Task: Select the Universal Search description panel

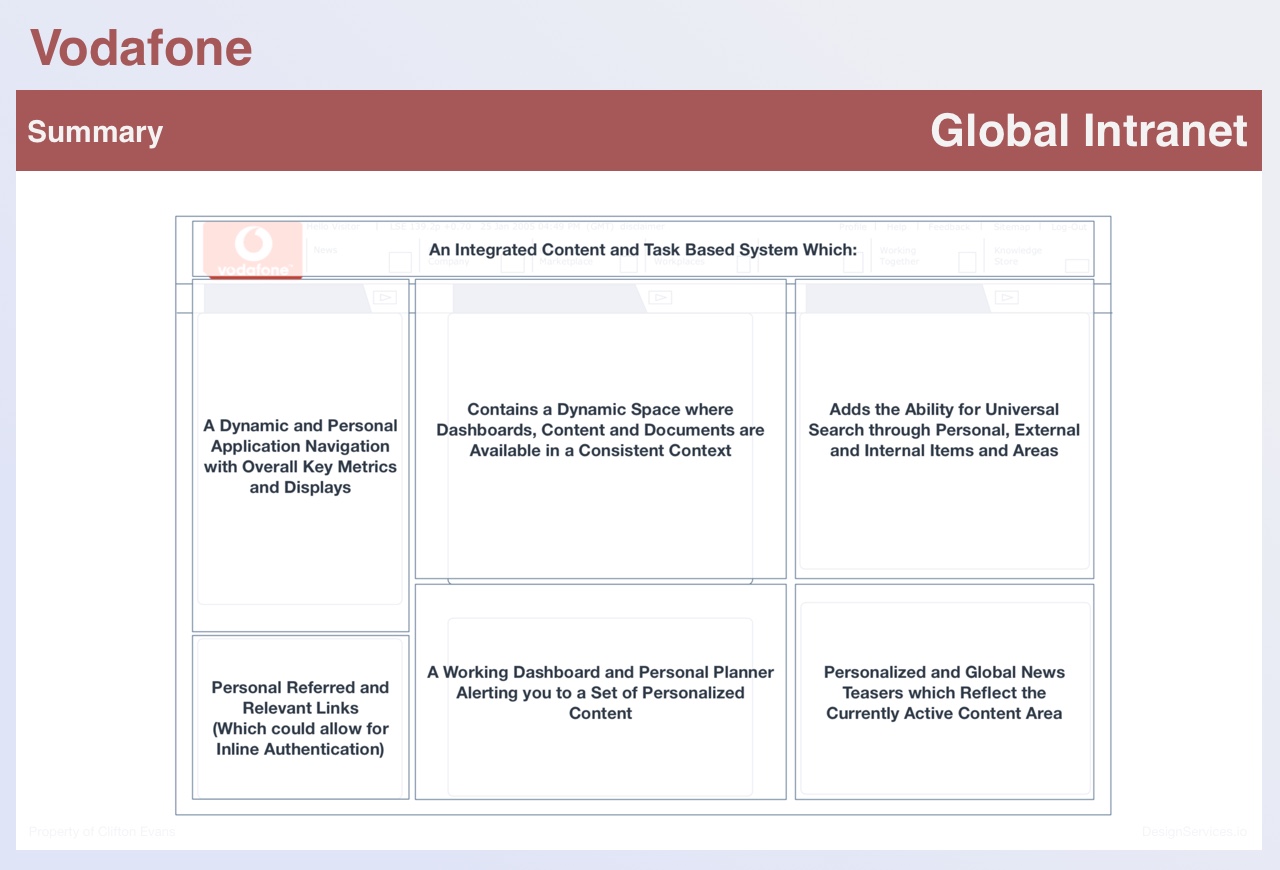Action: (944, 430)
